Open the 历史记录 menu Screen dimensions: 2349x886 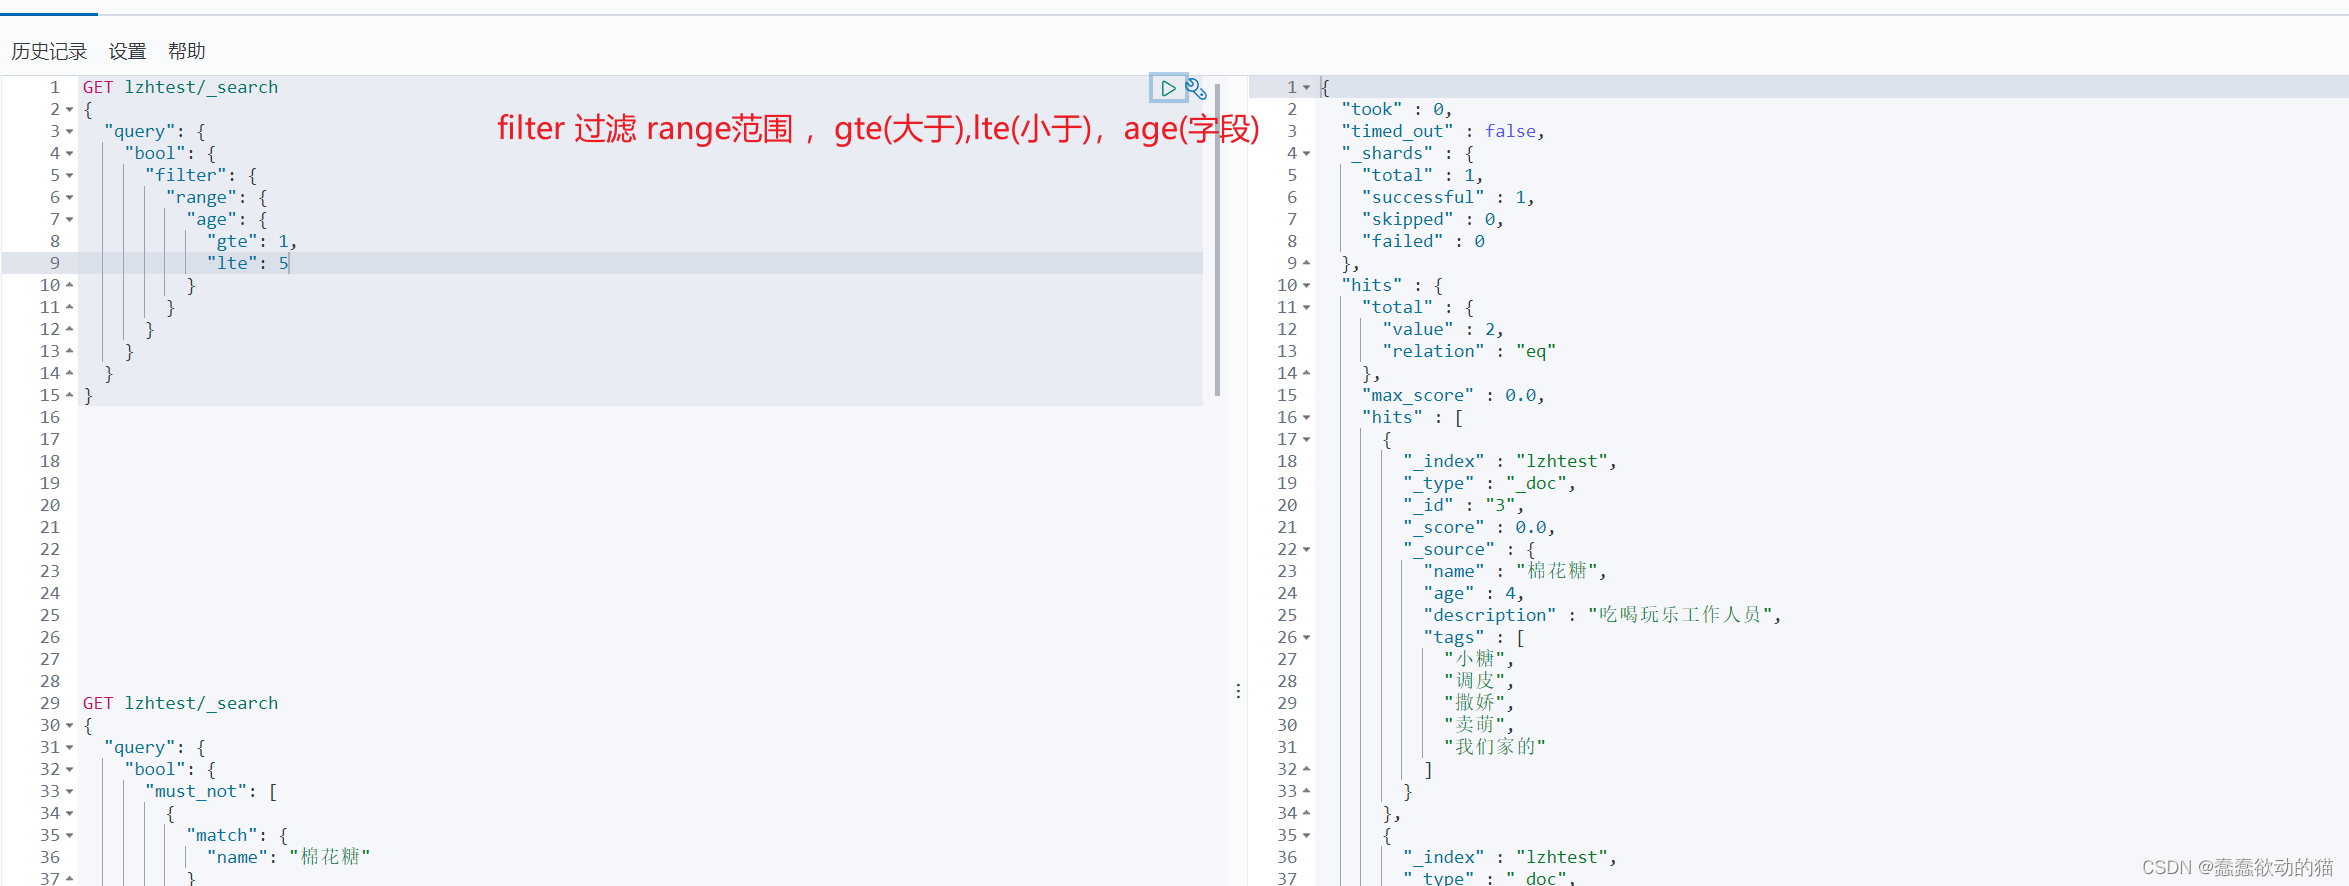[x=49, y=51]
